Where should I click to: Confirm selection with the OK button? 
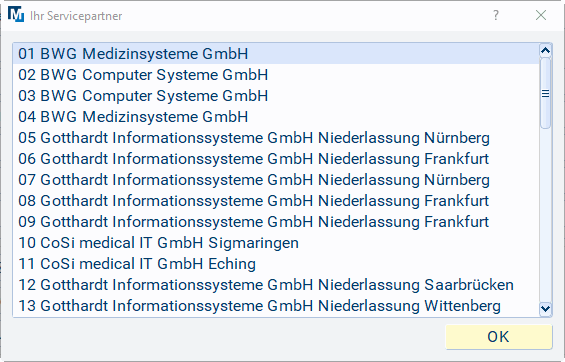click(x=498, y=337)
